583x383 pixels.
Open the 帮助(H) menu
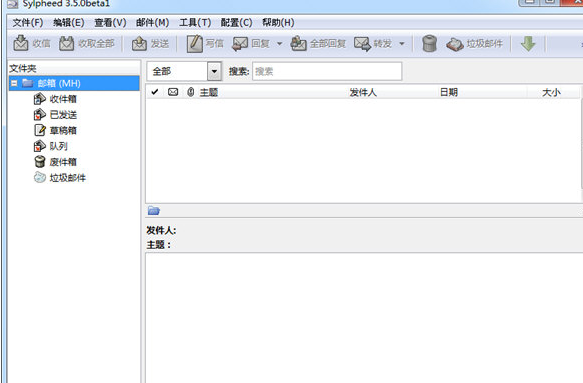(278, 23)
